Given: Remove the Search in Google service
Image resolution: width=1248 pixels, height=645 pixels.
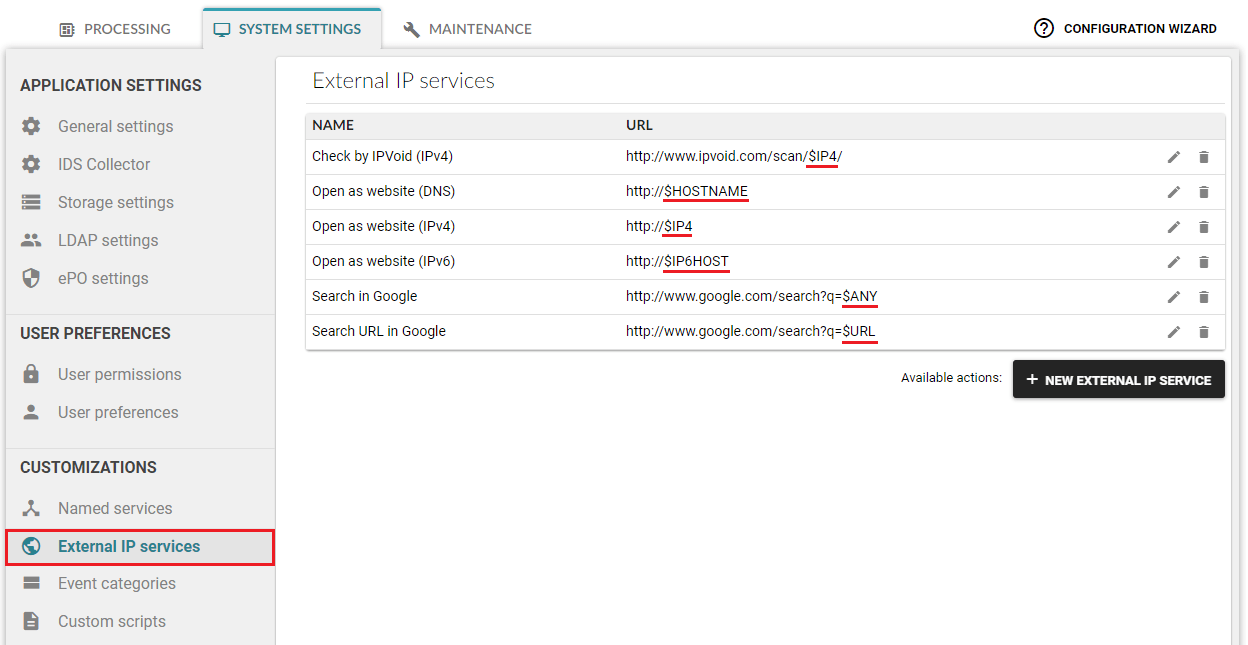Looking at the screenshot, I should 1204,297.
